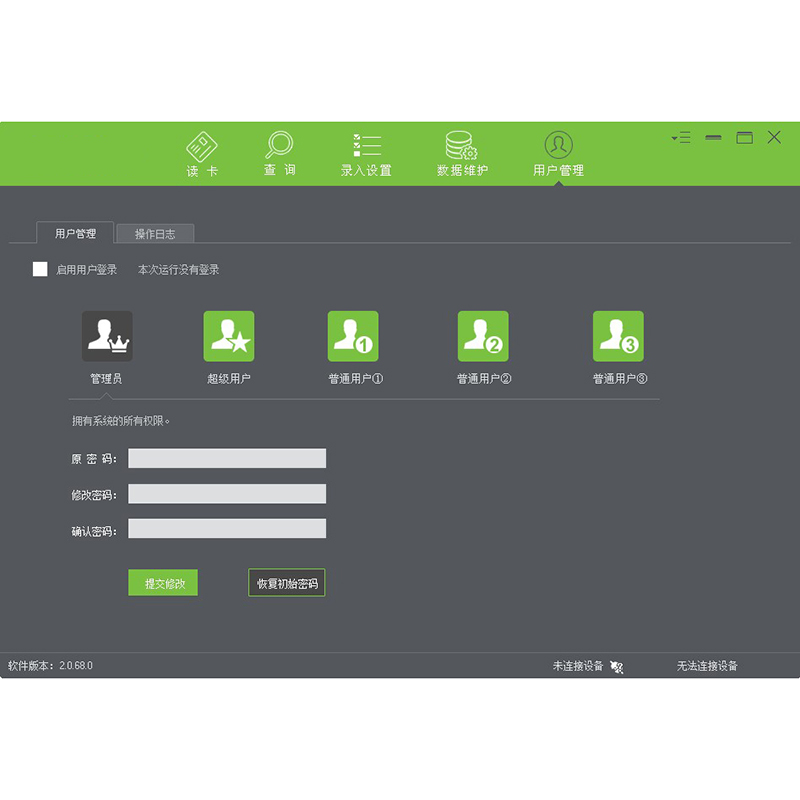The image size is (800, 800).
Task: Pick the 普通用户② user icon
Action: (x=483, y=337)
